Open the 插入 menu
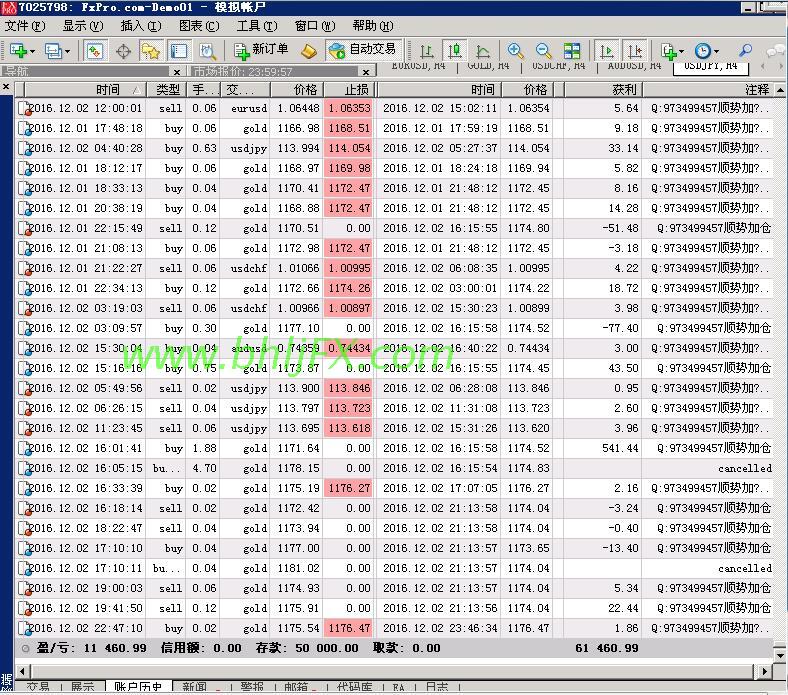 click(x=141, y=26)
